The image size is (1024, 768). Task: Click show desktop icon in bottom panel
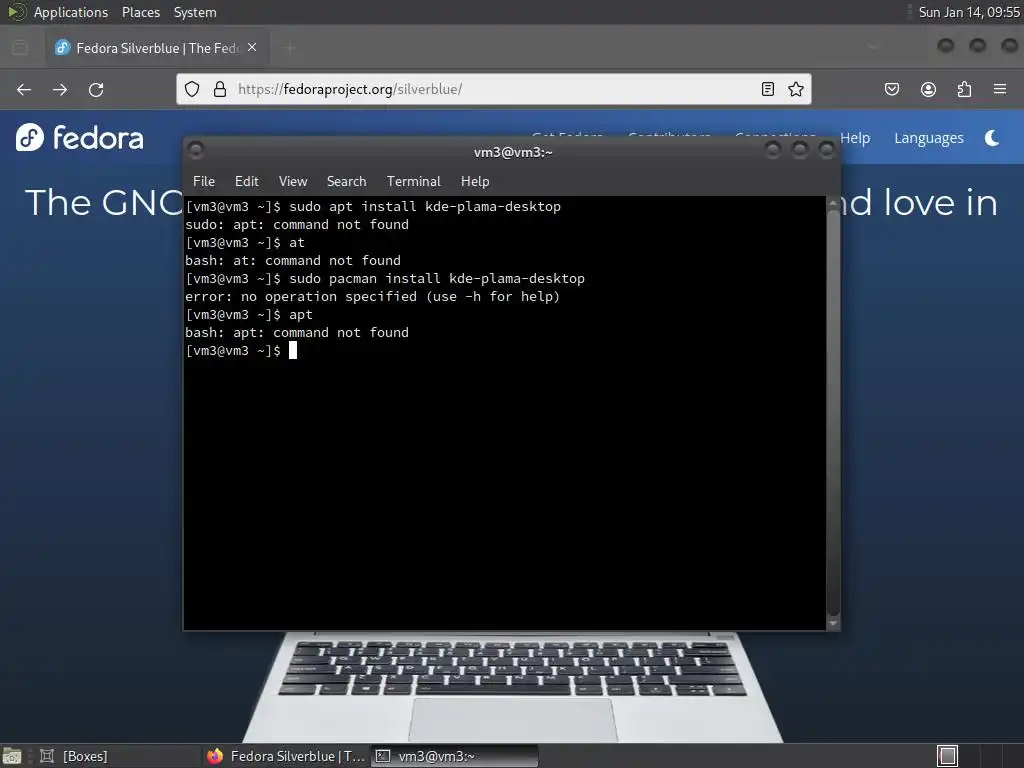(x=12, y=756)
